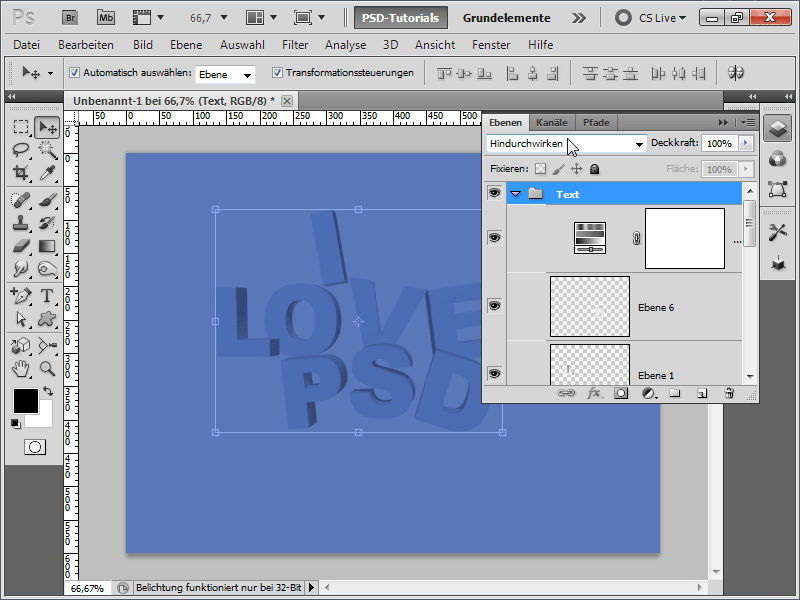
Task: Collapse the Text group triangle
Action: 516,194
